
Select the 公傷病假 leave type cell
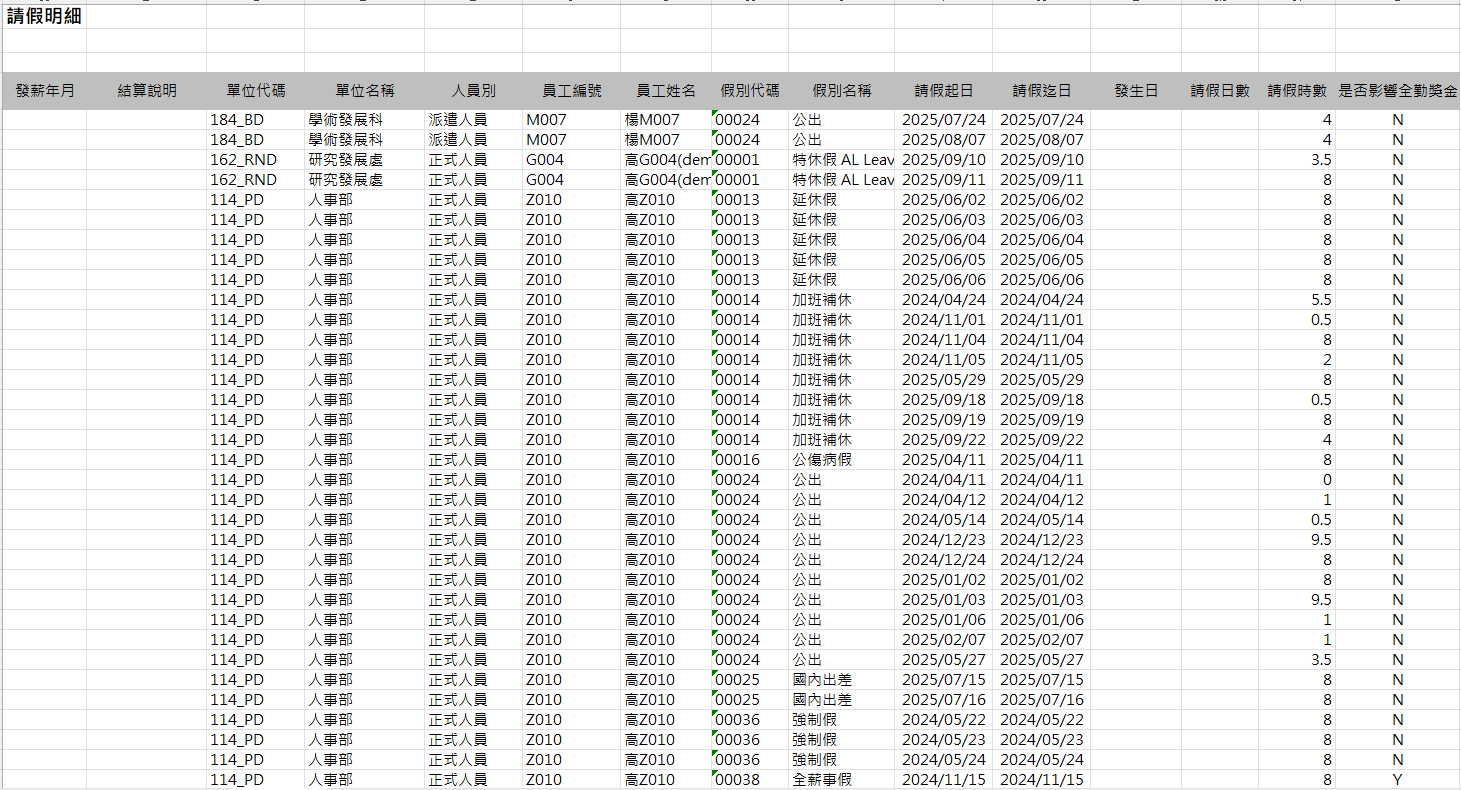coord(822,460)
